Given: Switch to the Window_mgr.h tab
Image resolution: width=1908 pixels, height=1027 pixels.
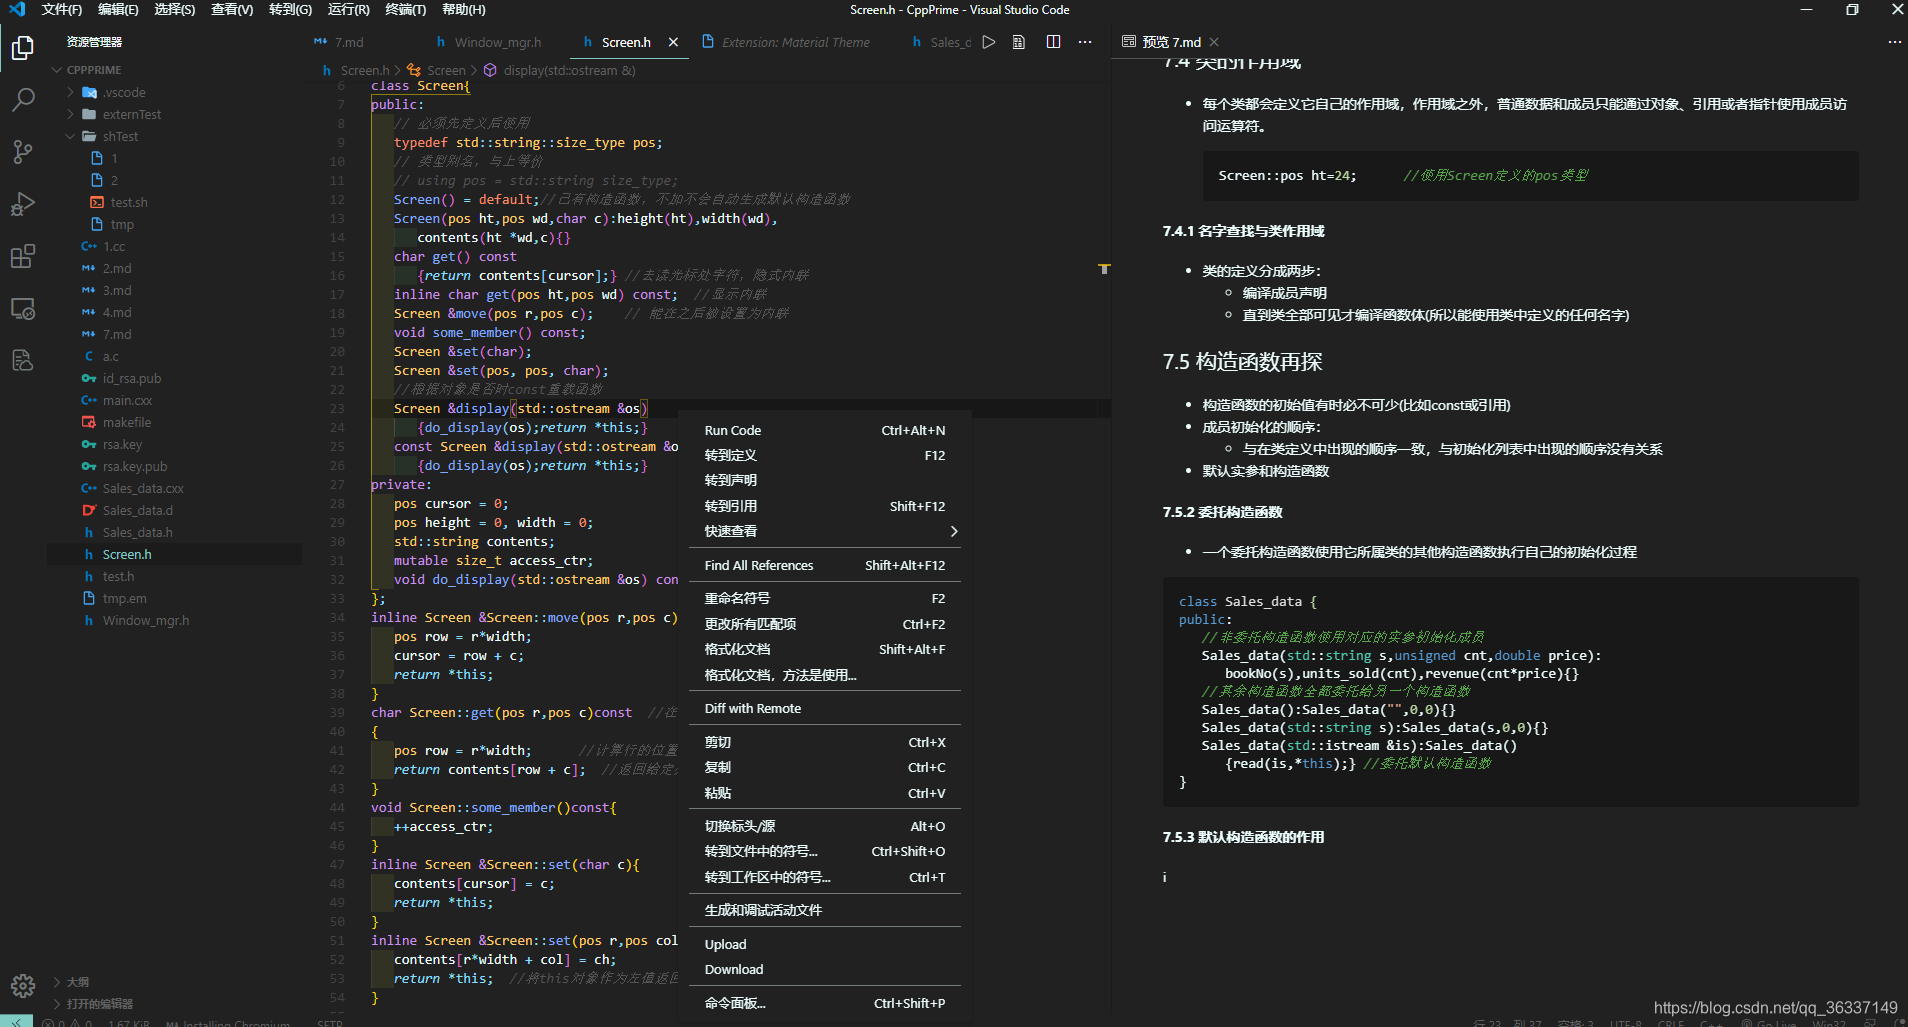Looking at the screenshot, I should tap(497, 42).
